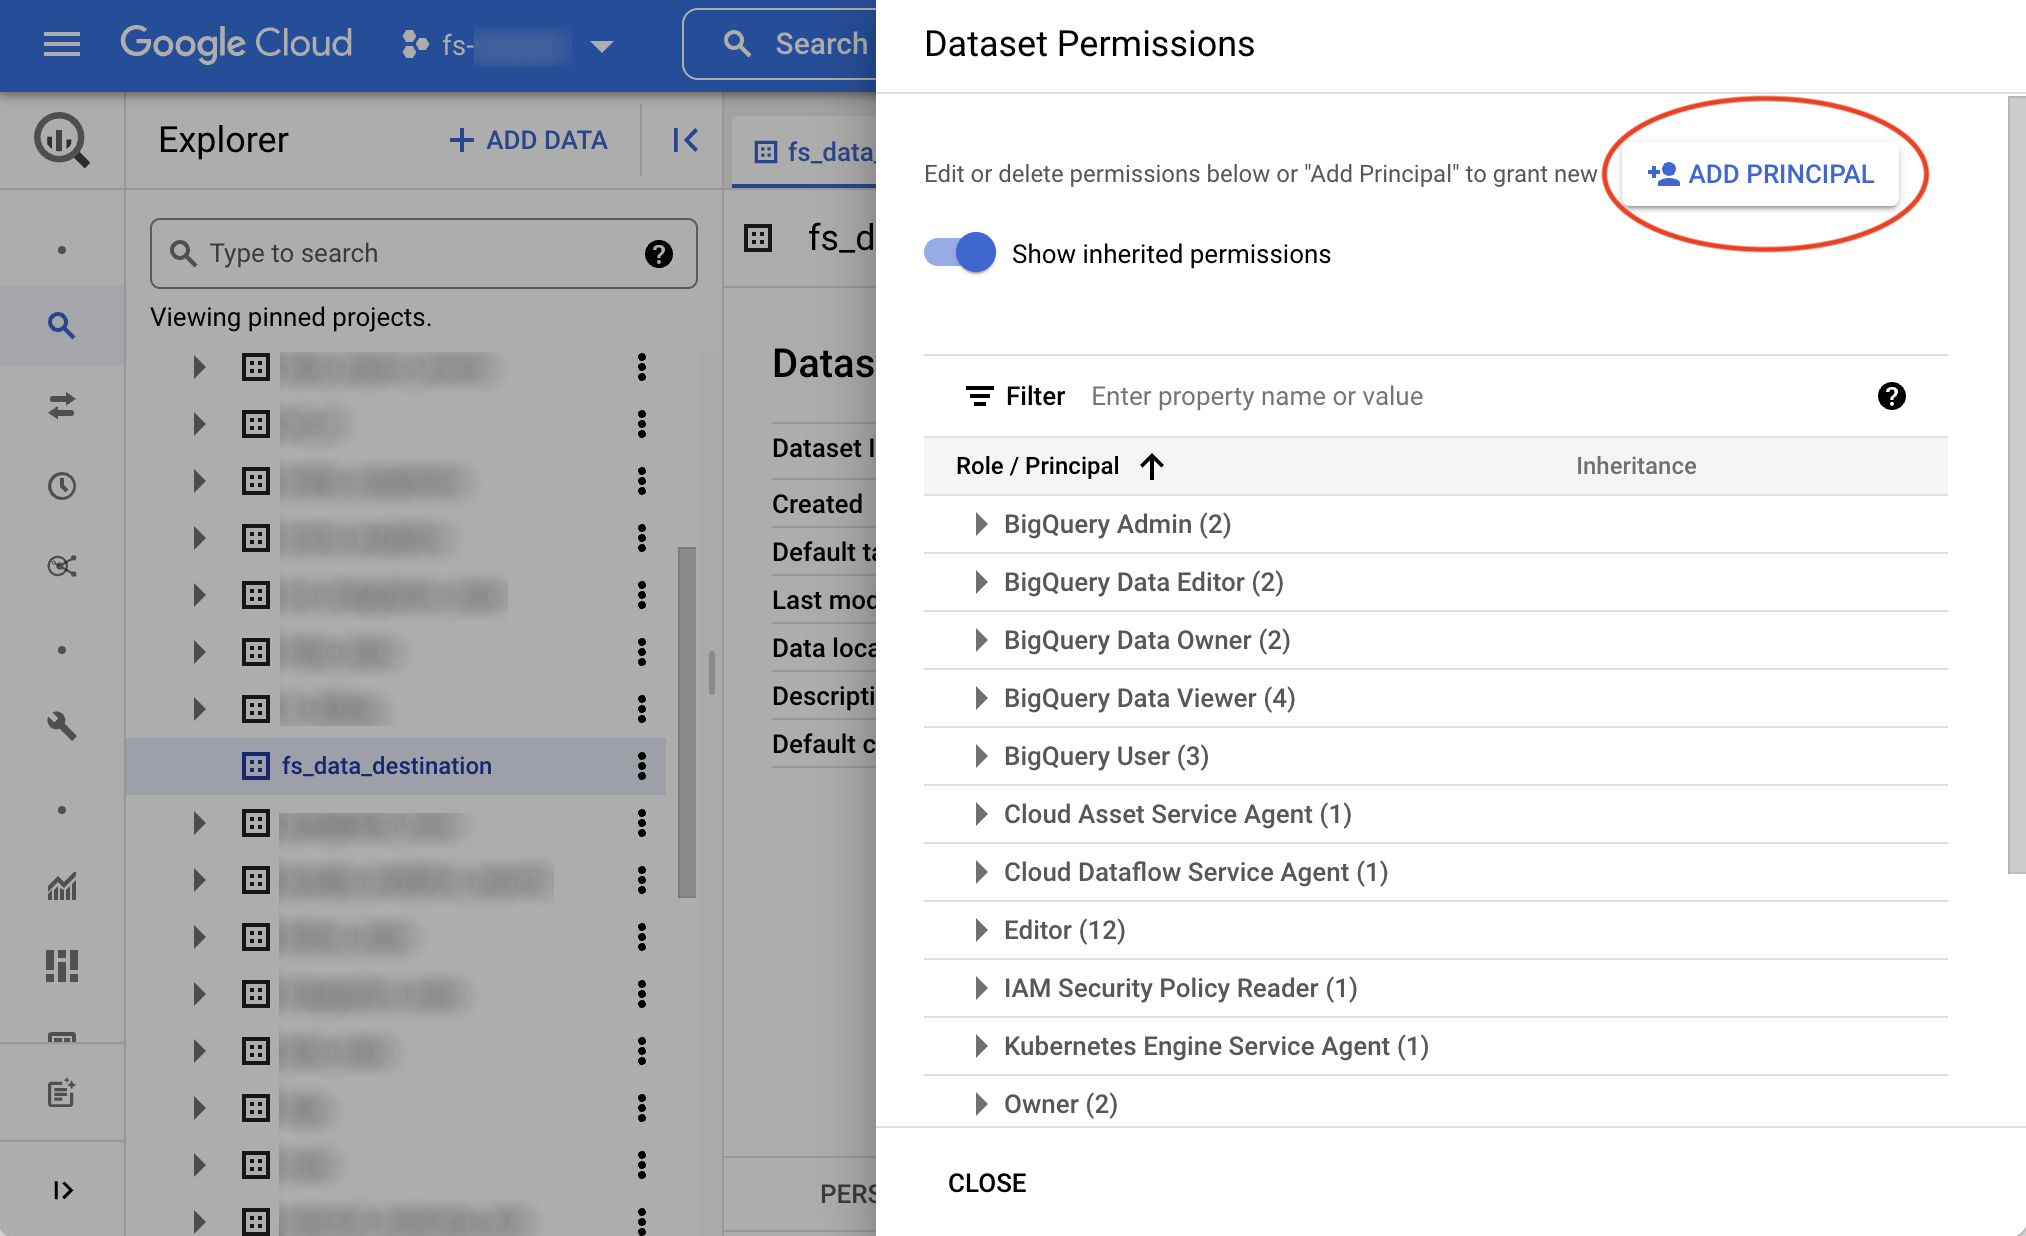Expand BigQuery Data Editor (2) role

coord(981,582)
